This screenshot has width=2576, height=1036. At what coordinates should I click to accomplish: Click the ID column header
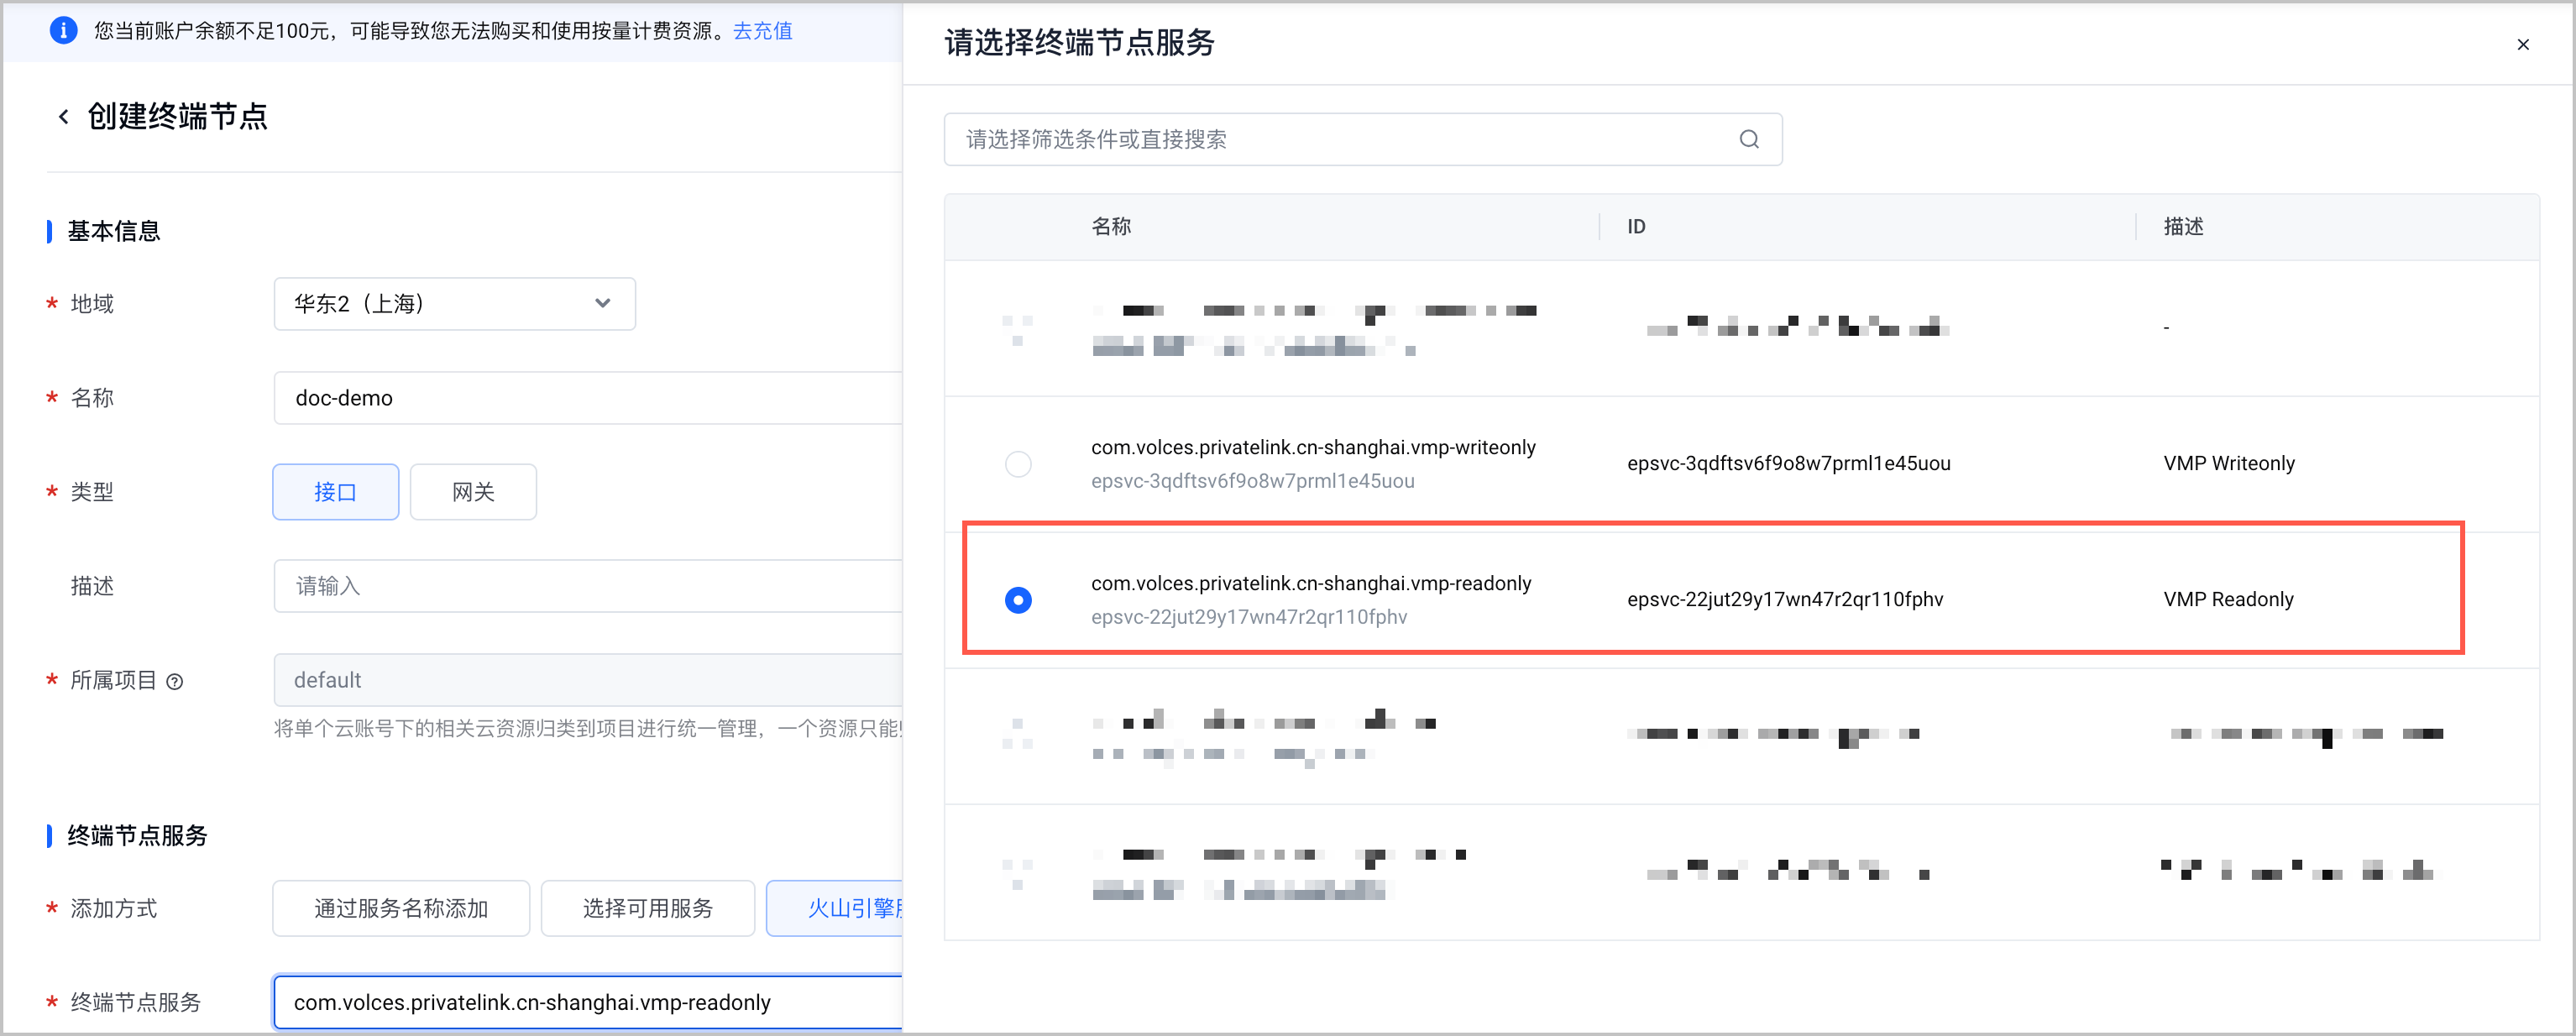click(1636, 227)
